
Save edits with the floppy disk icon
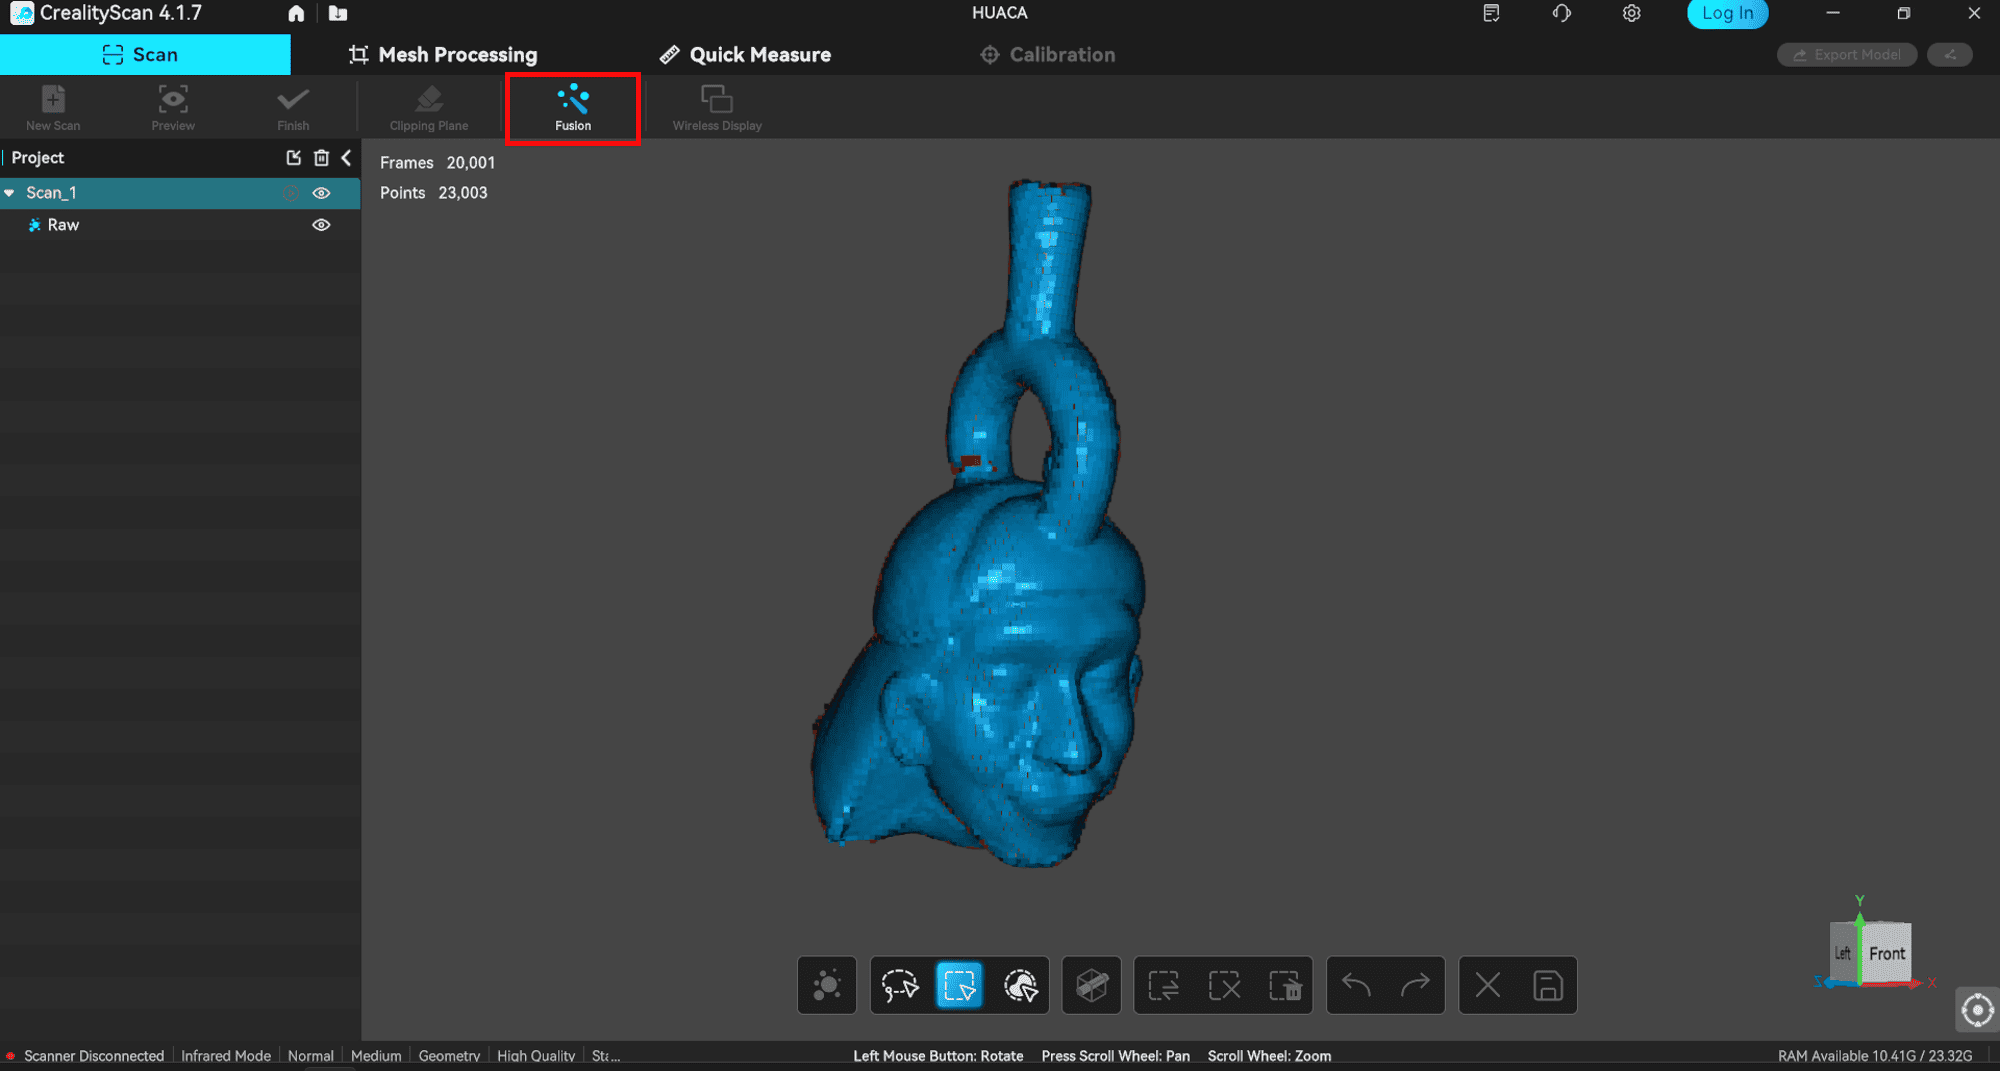pyautogui.click(x=1548, y=986)
